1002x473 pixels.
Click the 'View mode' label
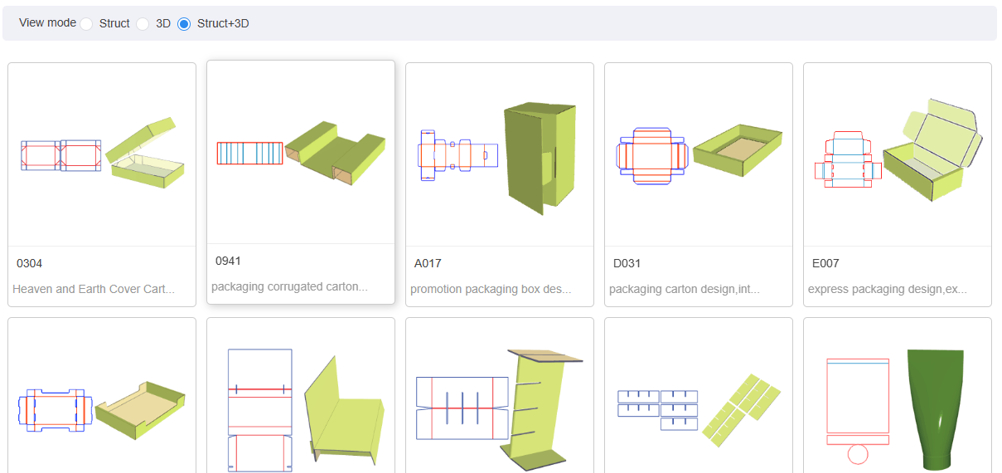pyautogui.click(x=47, y=23)
